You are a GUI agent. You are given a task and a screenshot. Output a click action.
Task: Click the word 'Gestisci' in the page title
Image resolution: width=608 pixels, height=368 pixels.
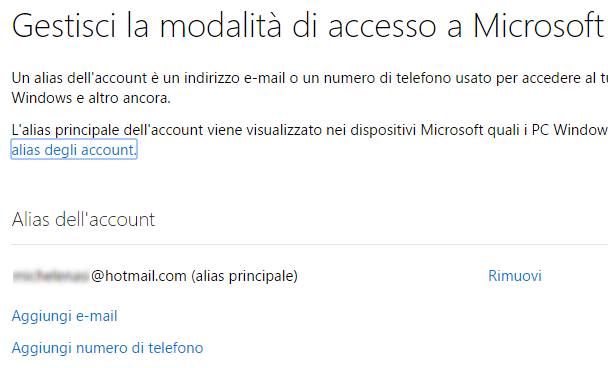pyautogui.click(x=64, y=26)
